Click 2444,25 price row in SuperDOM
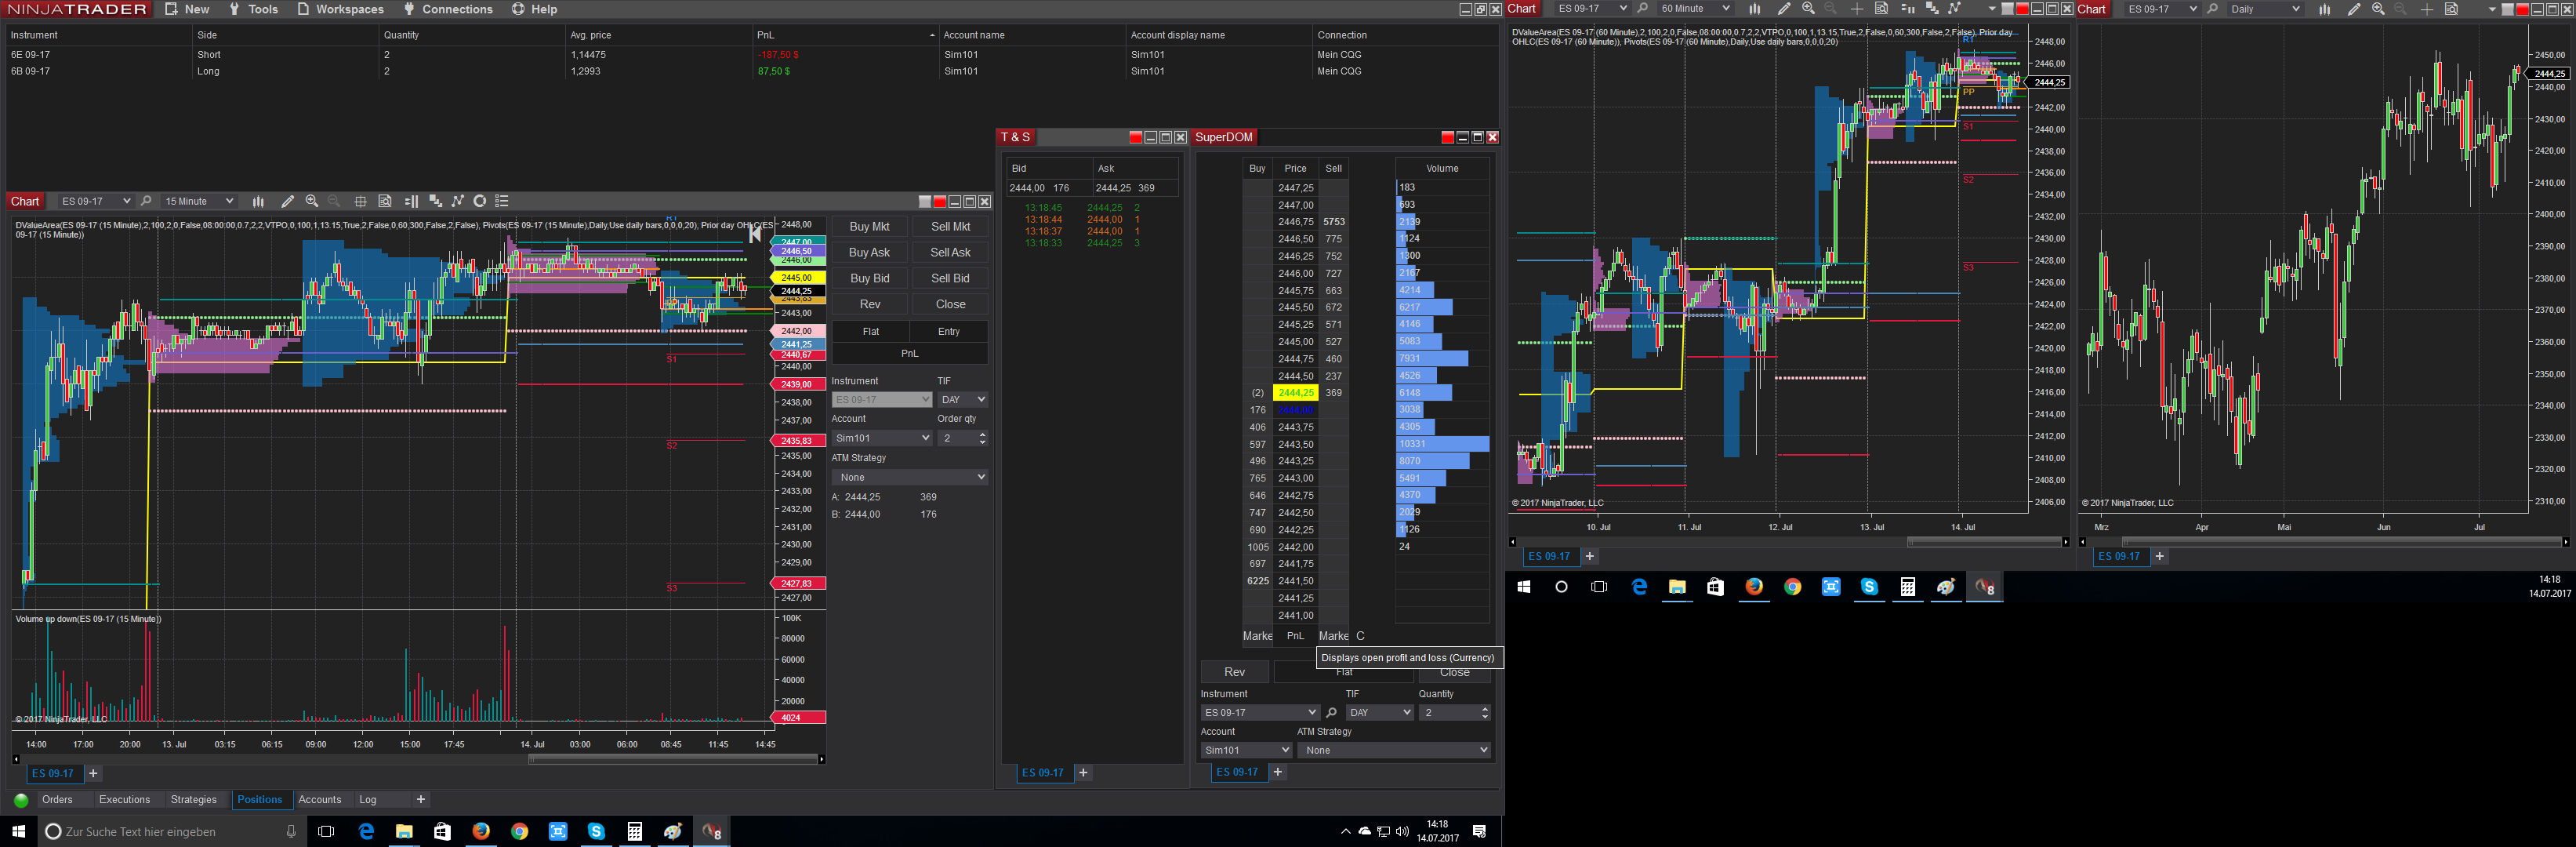The height and width of the screenshot is (847, 2576). click(1296, 393)
